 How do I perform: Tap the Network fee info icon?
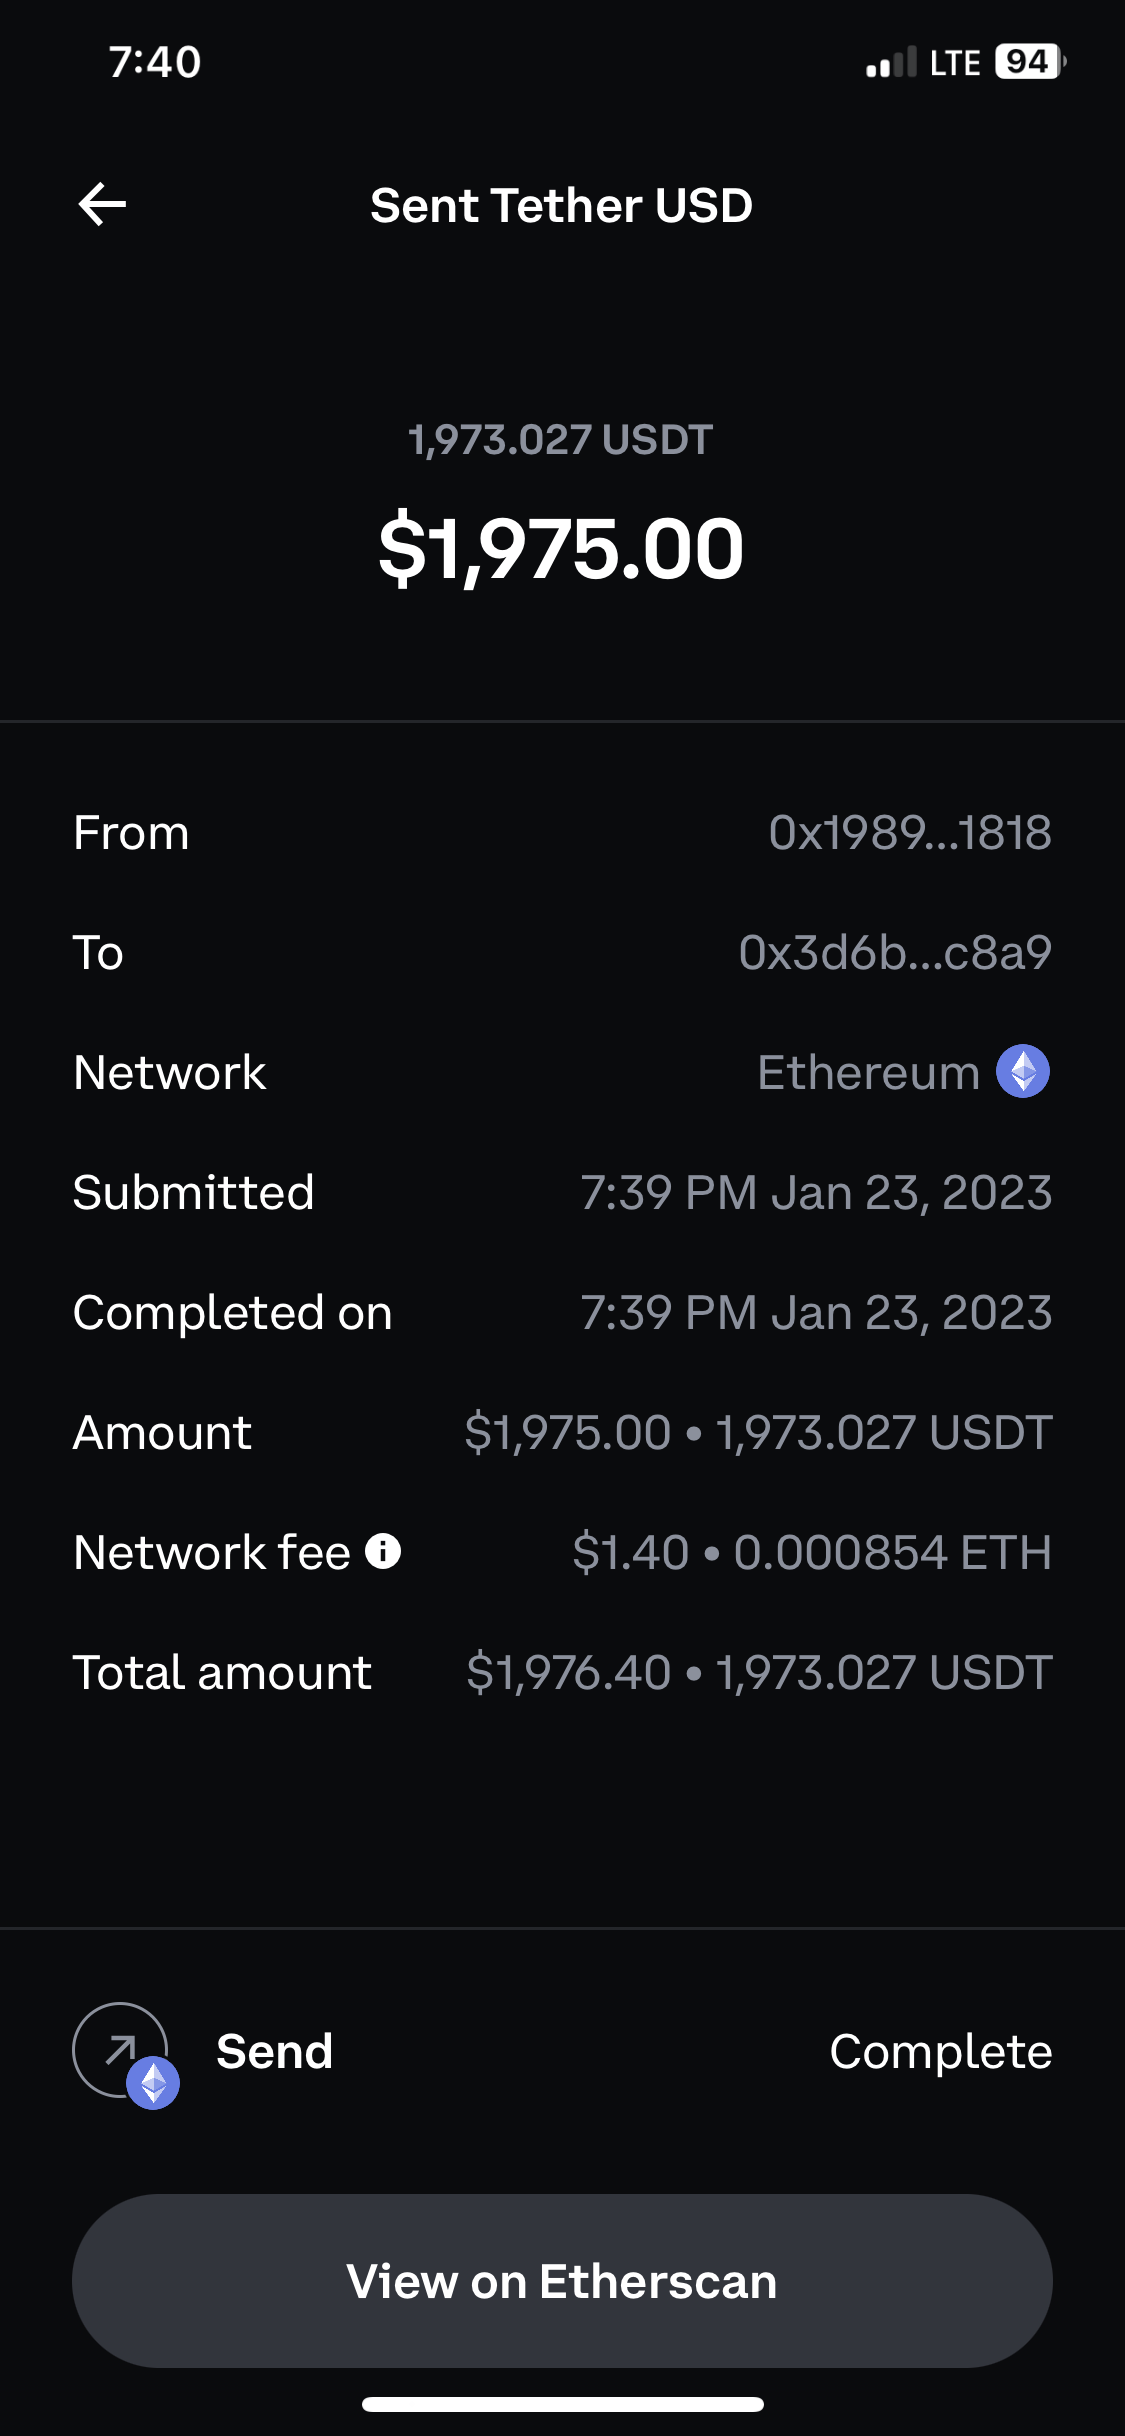(x=383, y=1551)
